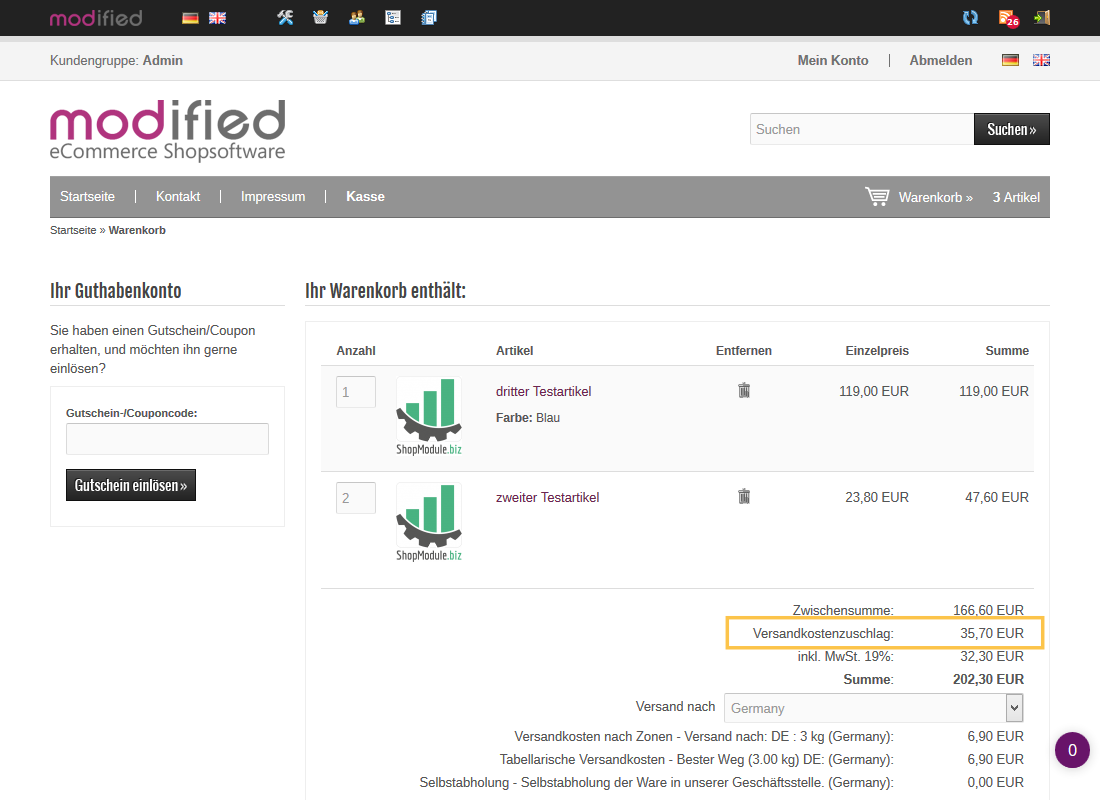Select English flag in black admin bar
Image resolution: width=1100 pixels, height=800 pixels.
click(x=217, y=18)
